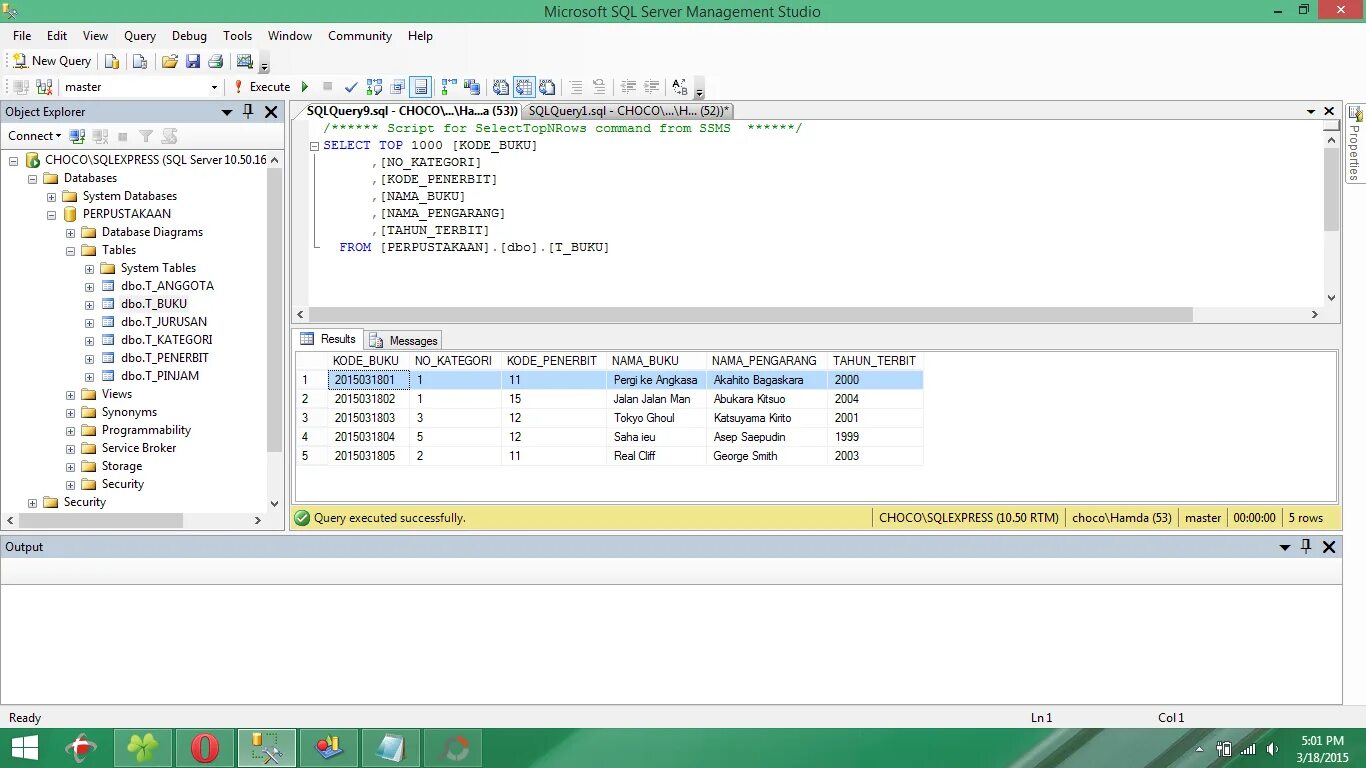Click the New Query toolbar button
The height and width of the screenshot is (768, 1366).
[51, 61]
